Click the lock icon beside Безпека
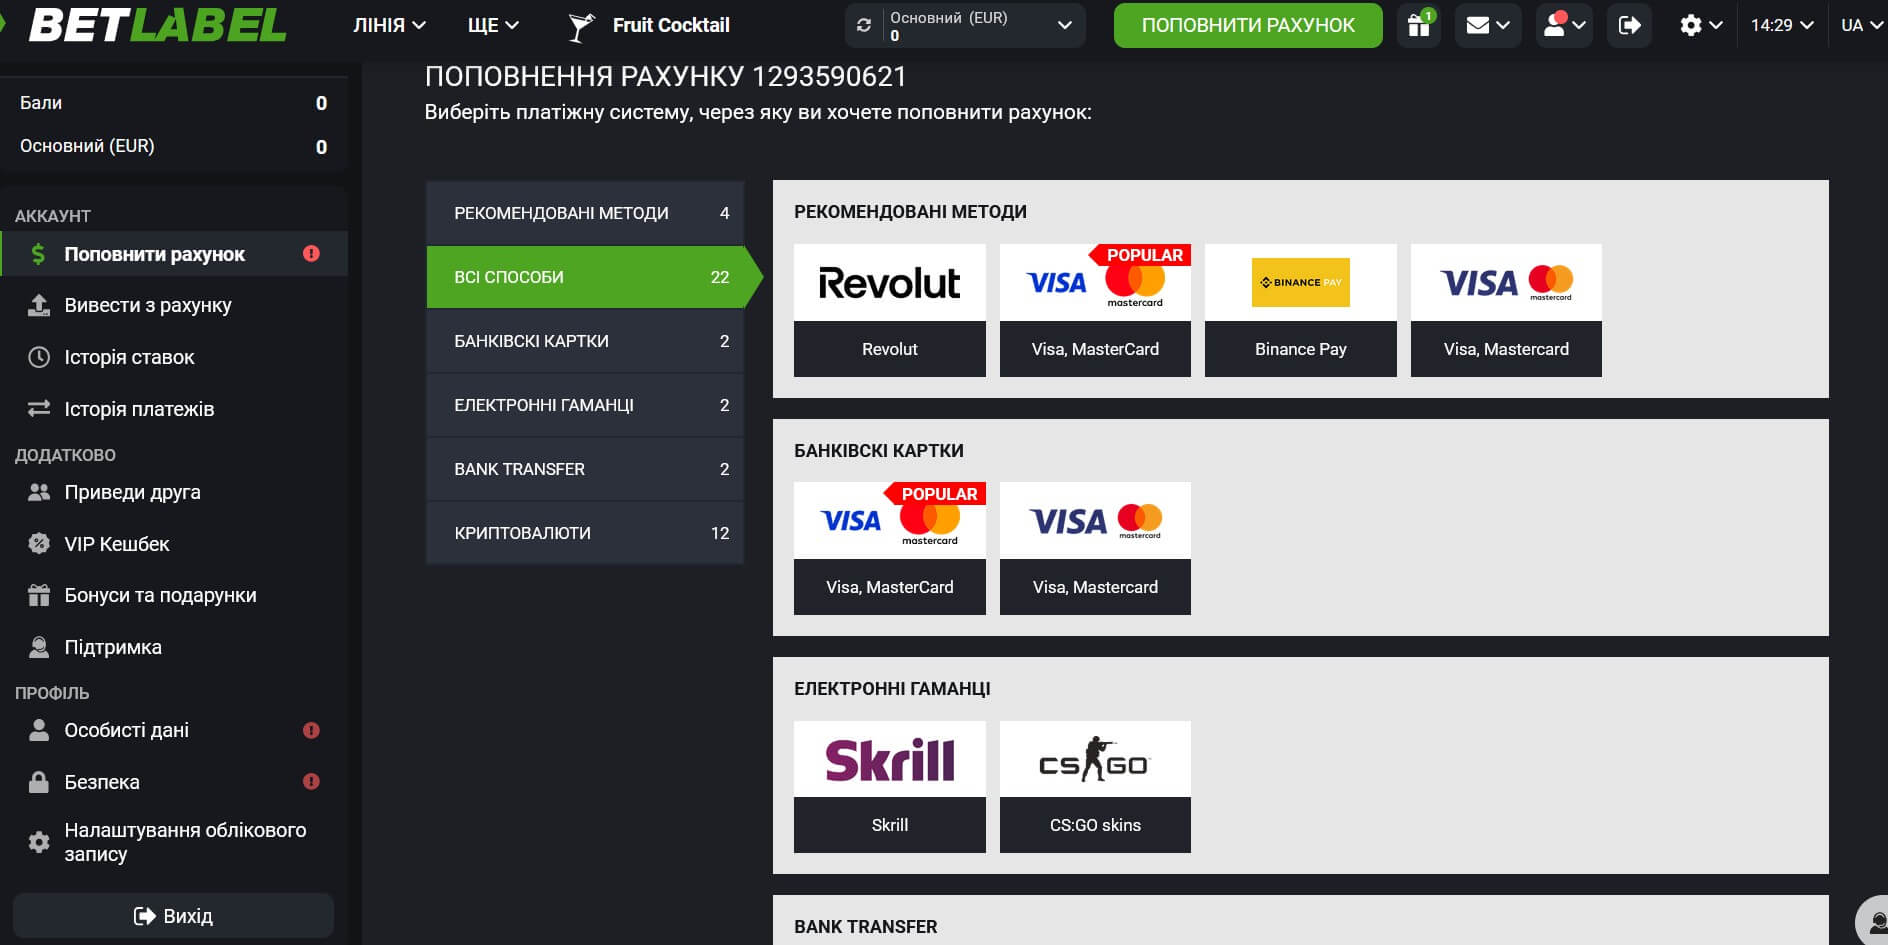The height and width of the screenshot is (945, 1888). click(x=39, y=782)
